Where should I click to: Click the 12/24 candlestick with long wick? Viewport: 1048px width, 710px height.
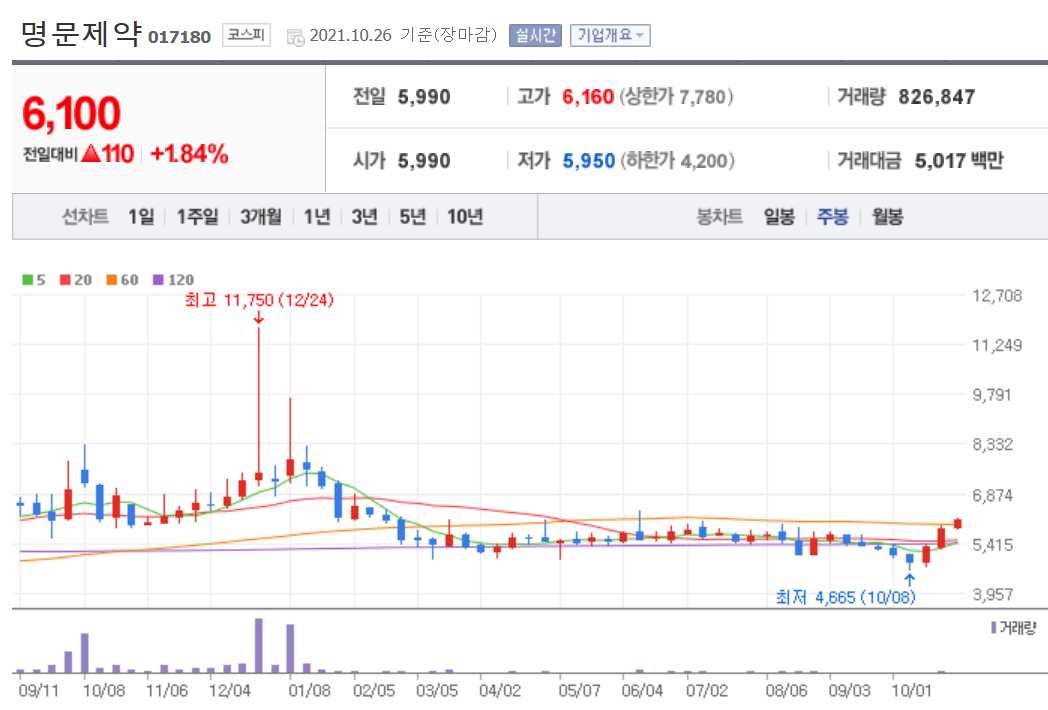tap(259, 406)
